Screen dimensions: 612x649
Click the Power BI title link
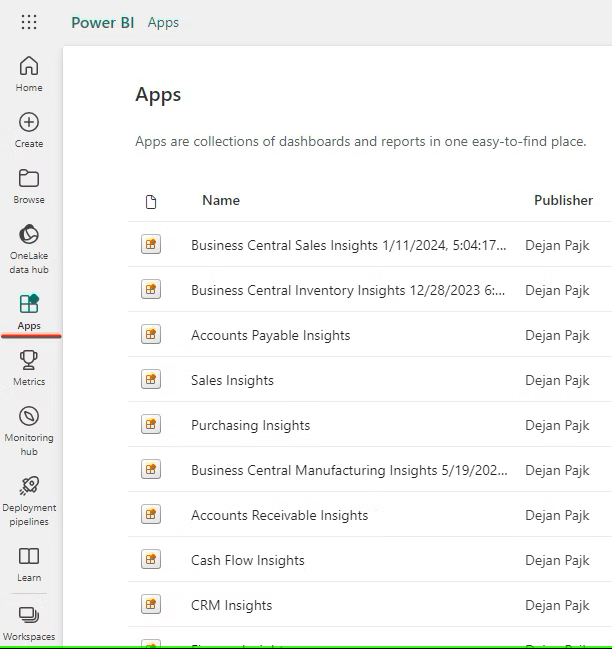click(x=103, y=22)
